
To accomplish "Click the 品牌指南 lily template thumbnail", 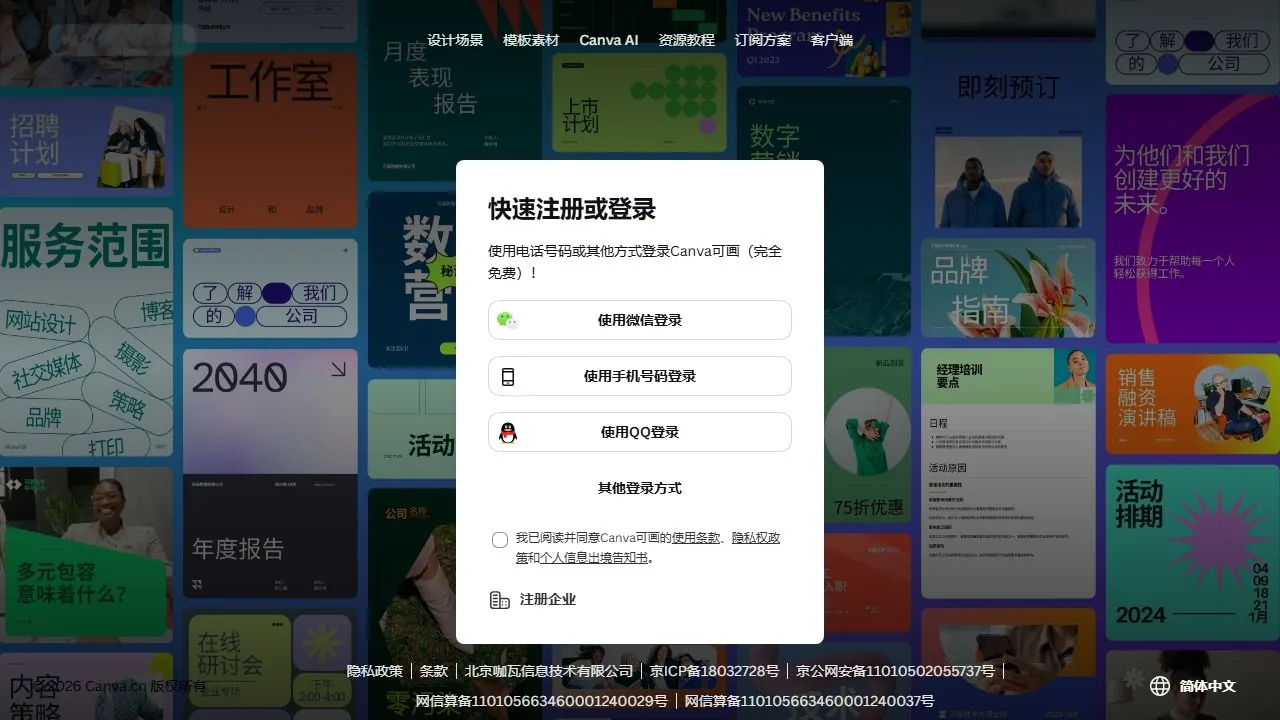I will coord(1008,288).
